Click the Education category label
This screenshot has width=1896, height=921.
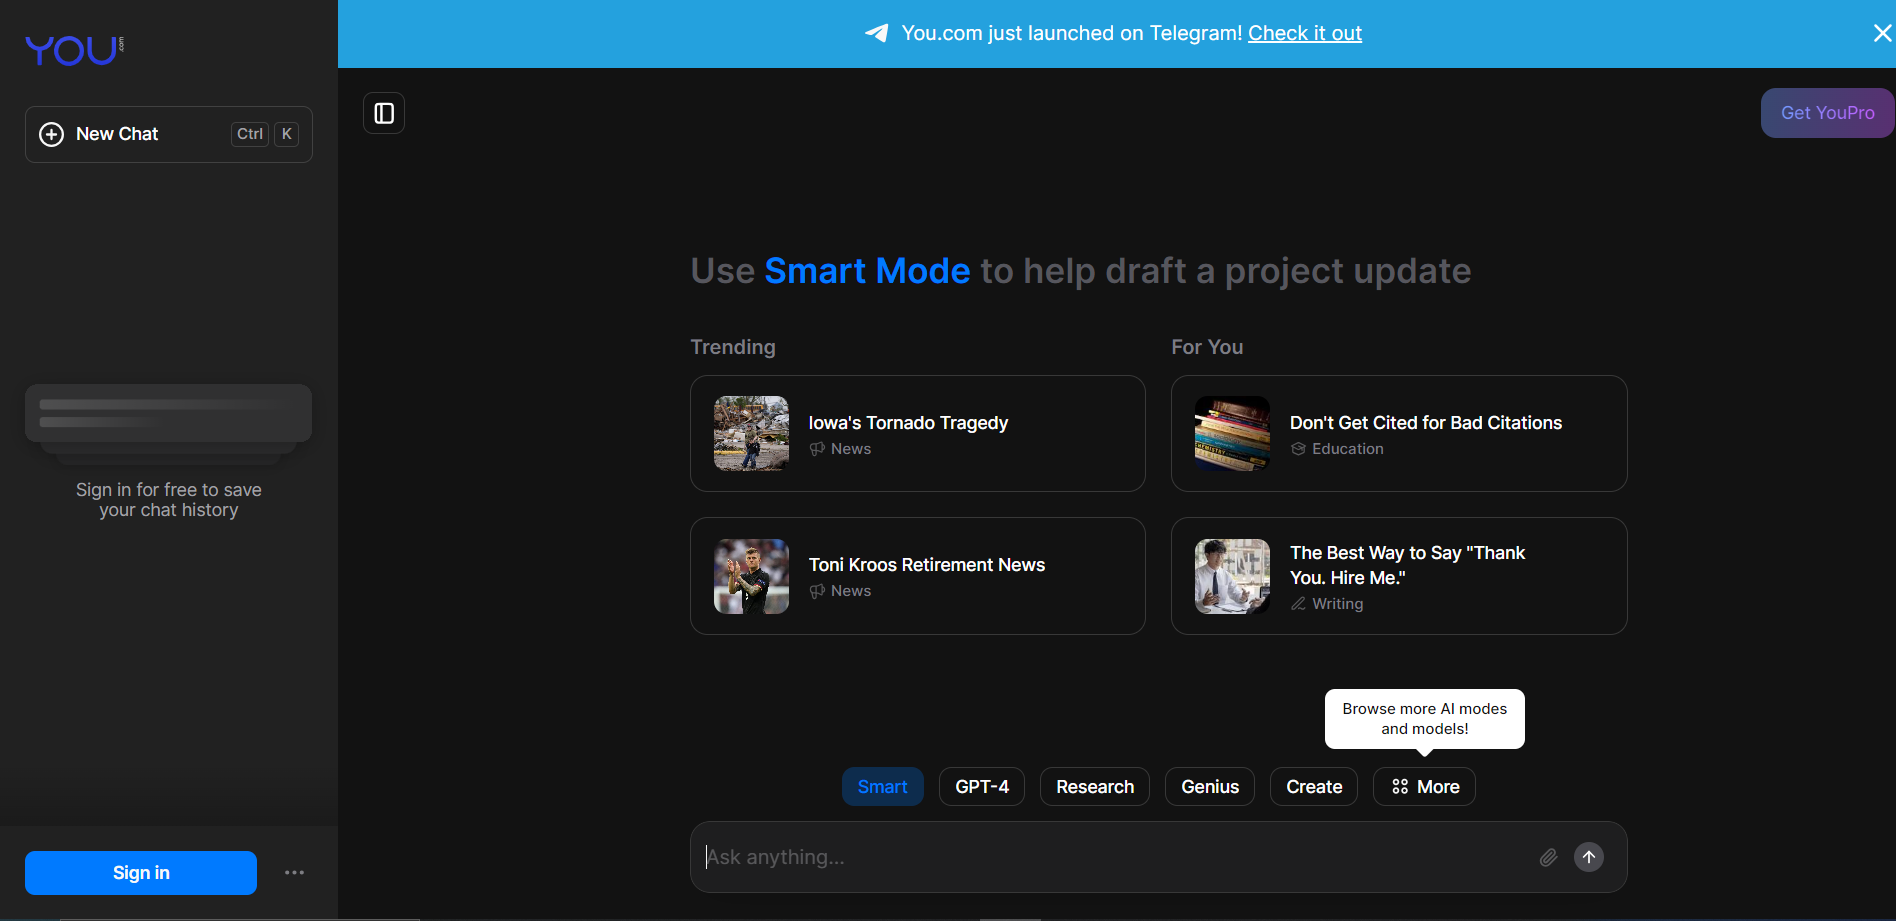[1337, 449]
